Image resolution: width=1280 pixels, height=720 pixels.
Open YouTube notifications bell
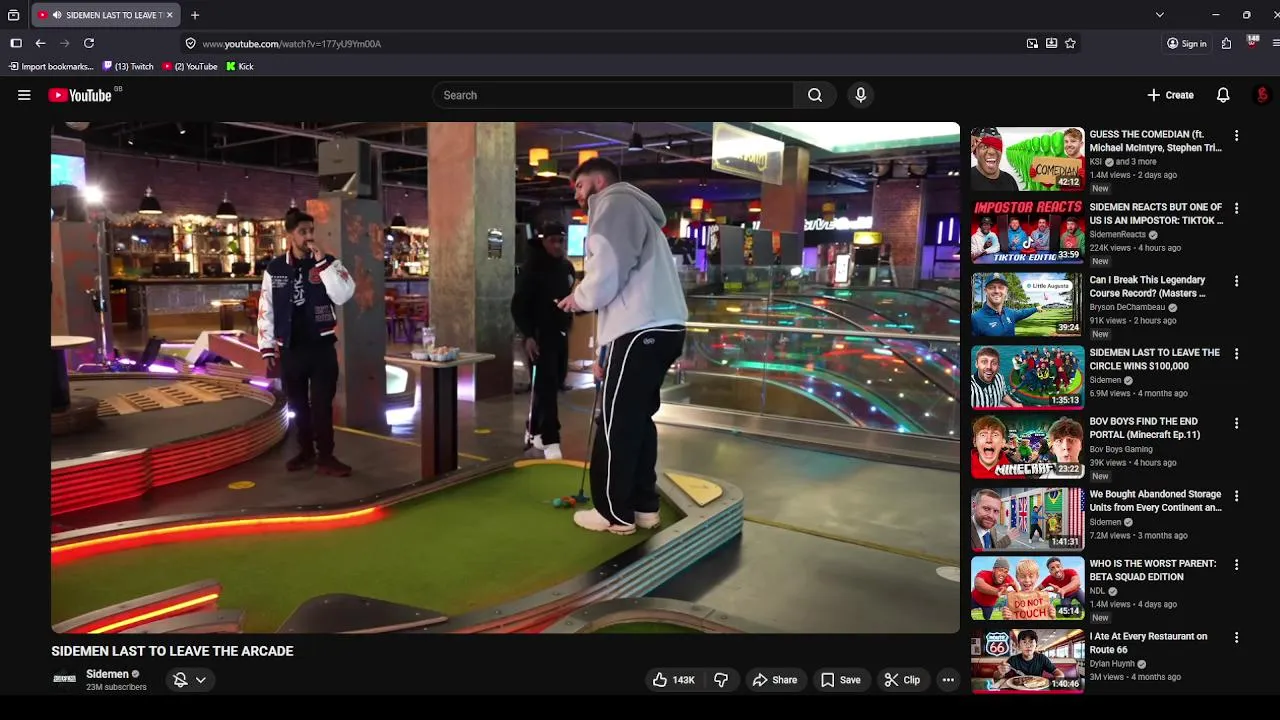coord(1223,95)
